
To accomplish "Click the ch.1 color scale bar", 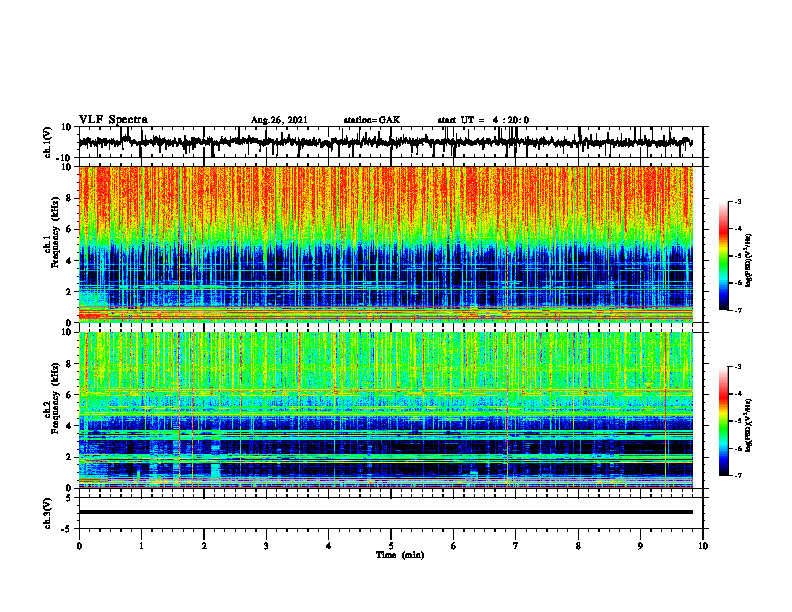I will pos(724,256).
